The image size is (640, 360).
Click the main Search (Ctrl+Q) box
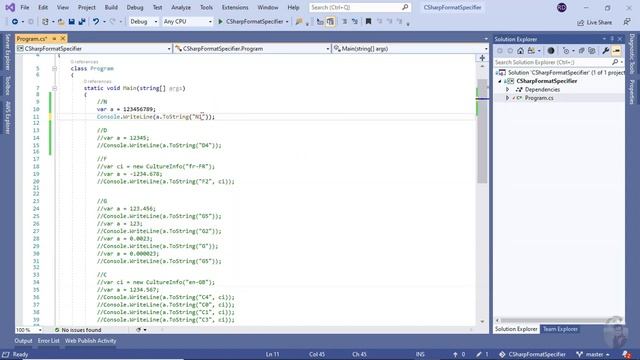click(x=359, y=7)
